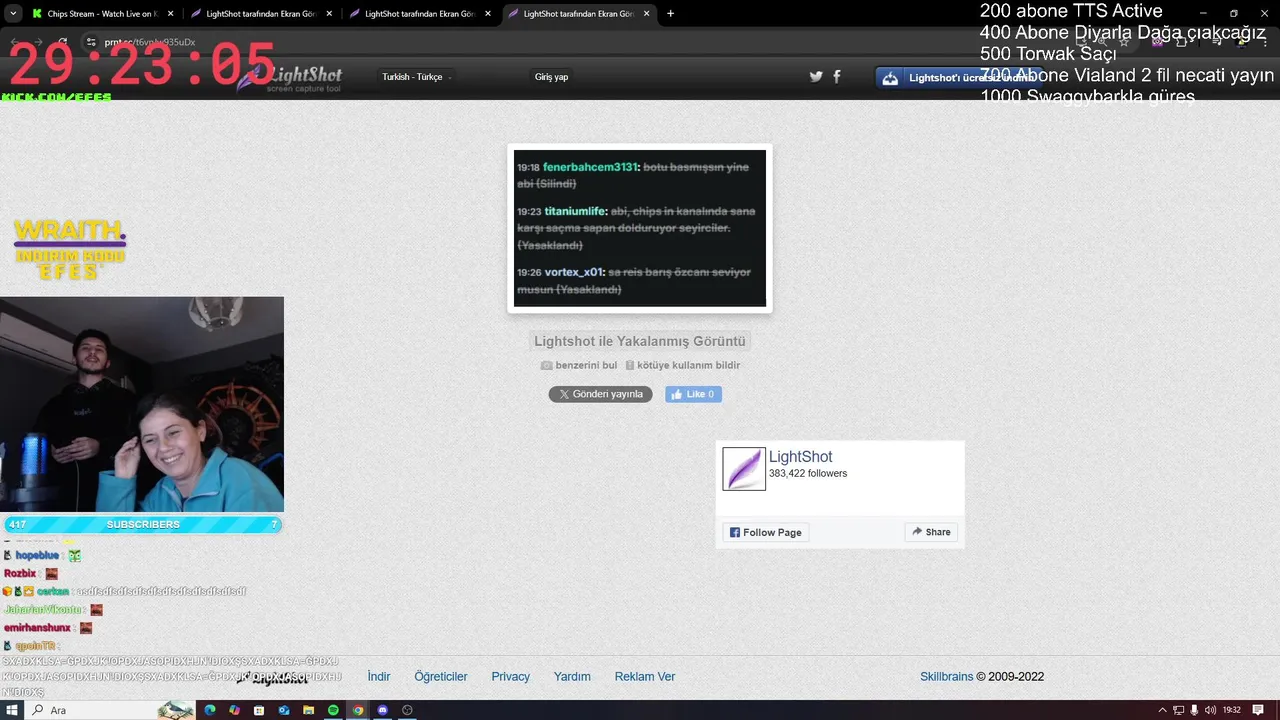Open Google Chrome from the taskbar
This screenshot has width=1280, height=720.
[358, 710]
